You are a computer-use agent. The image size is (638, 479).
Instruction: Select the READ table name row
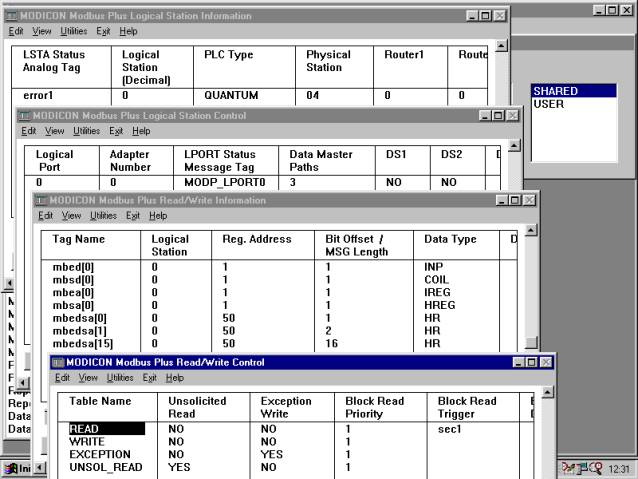(x=107, y=429)
